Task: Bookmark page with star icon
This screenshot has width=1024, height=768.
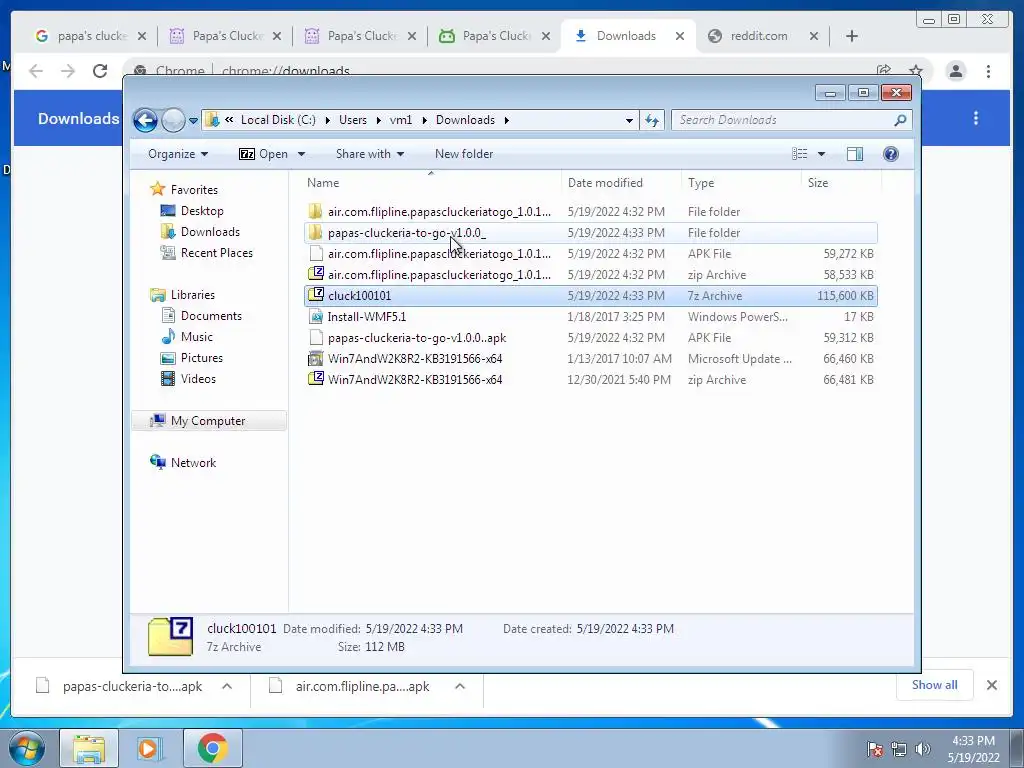Action: (x=916, y=71)
